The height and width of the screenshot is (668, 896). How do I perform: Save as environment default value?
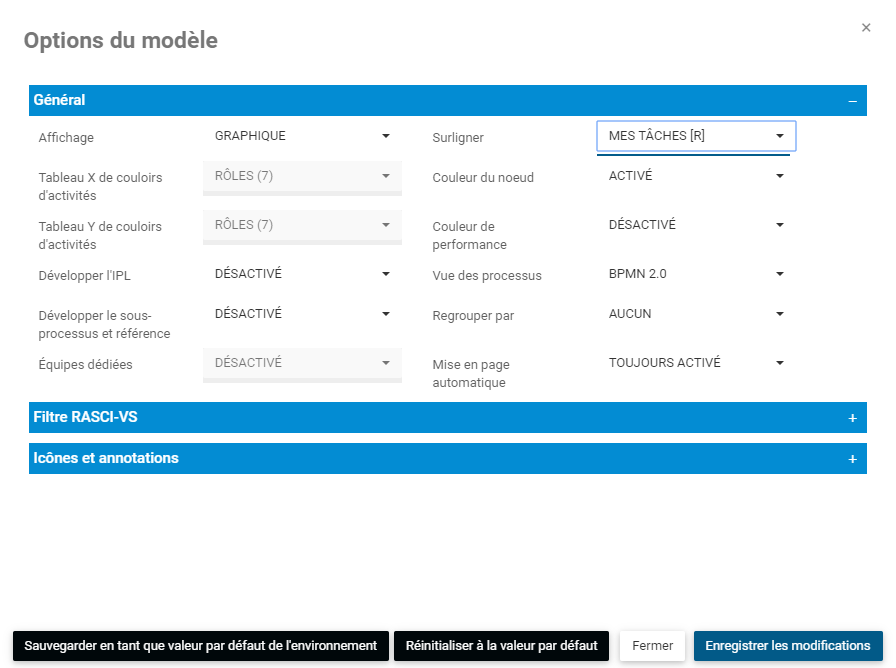coord(200,646)
